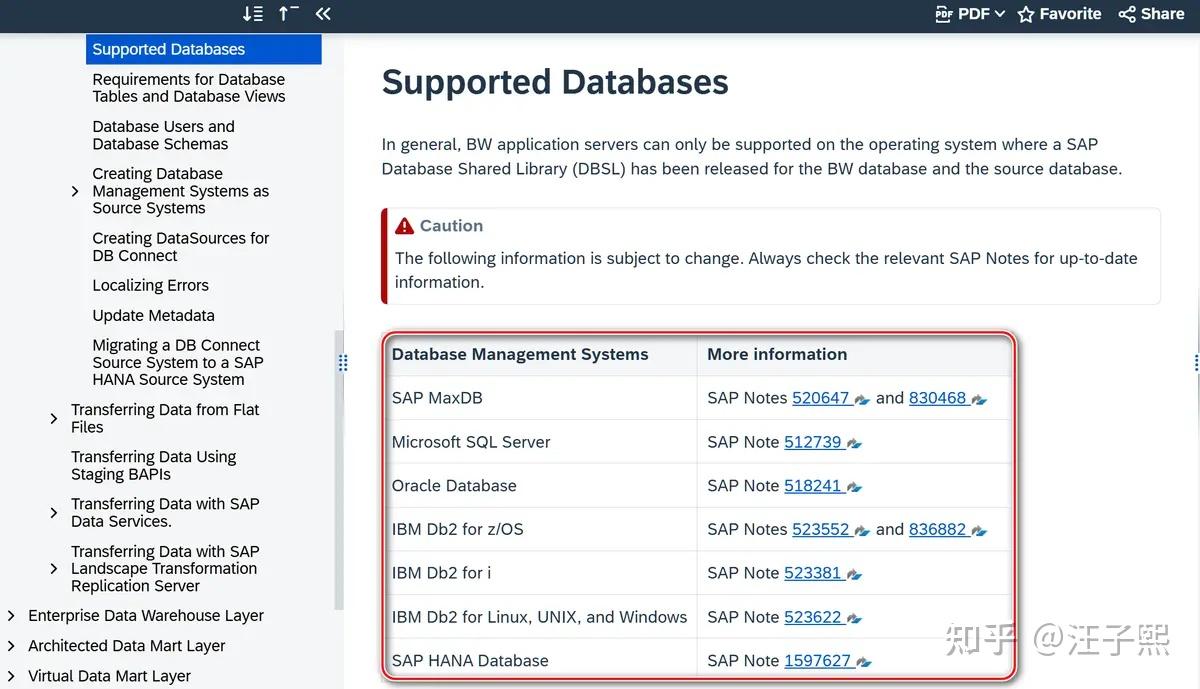1200x689 pixels.
Task: Open the Localizing Errors topic
Action: 151,285
